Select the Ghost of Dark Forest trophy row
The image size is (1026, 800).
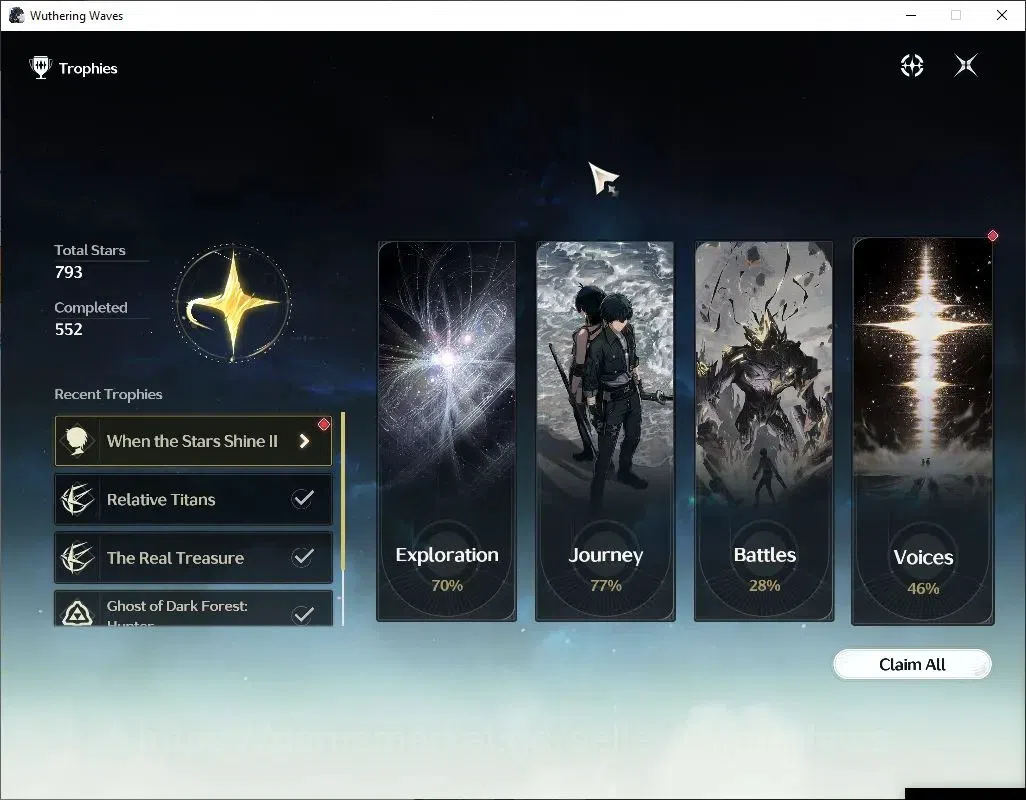[x=193, y=608]
